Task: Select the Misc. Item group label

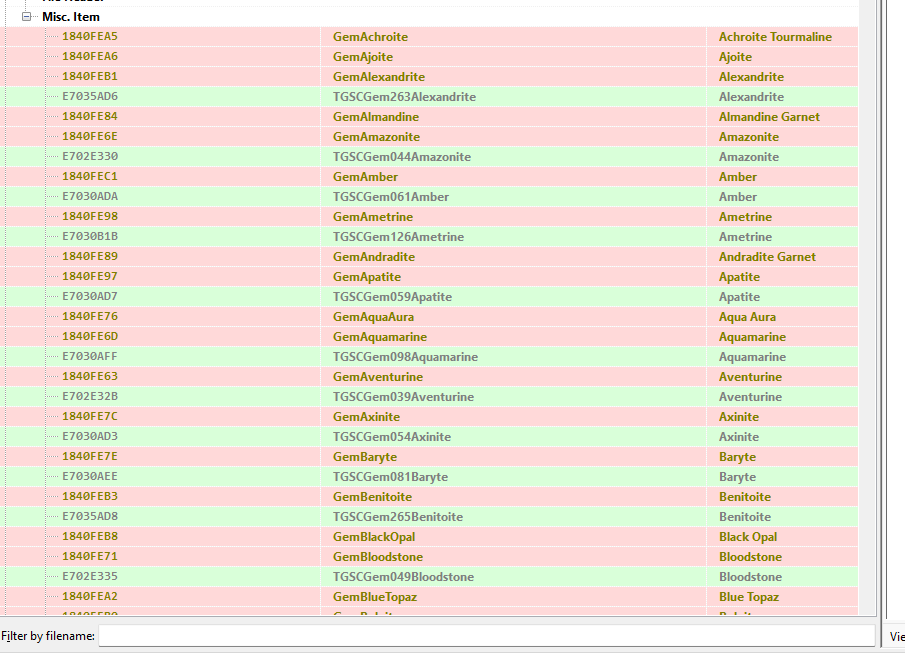Action: pos(71,17)
